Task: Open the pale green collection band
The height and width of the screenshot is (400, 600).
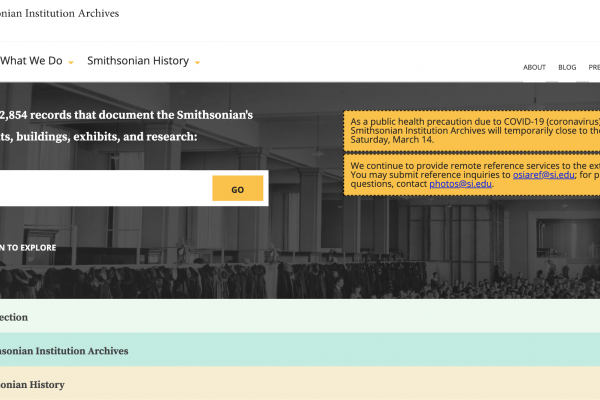Action: (x=300, y=316)
